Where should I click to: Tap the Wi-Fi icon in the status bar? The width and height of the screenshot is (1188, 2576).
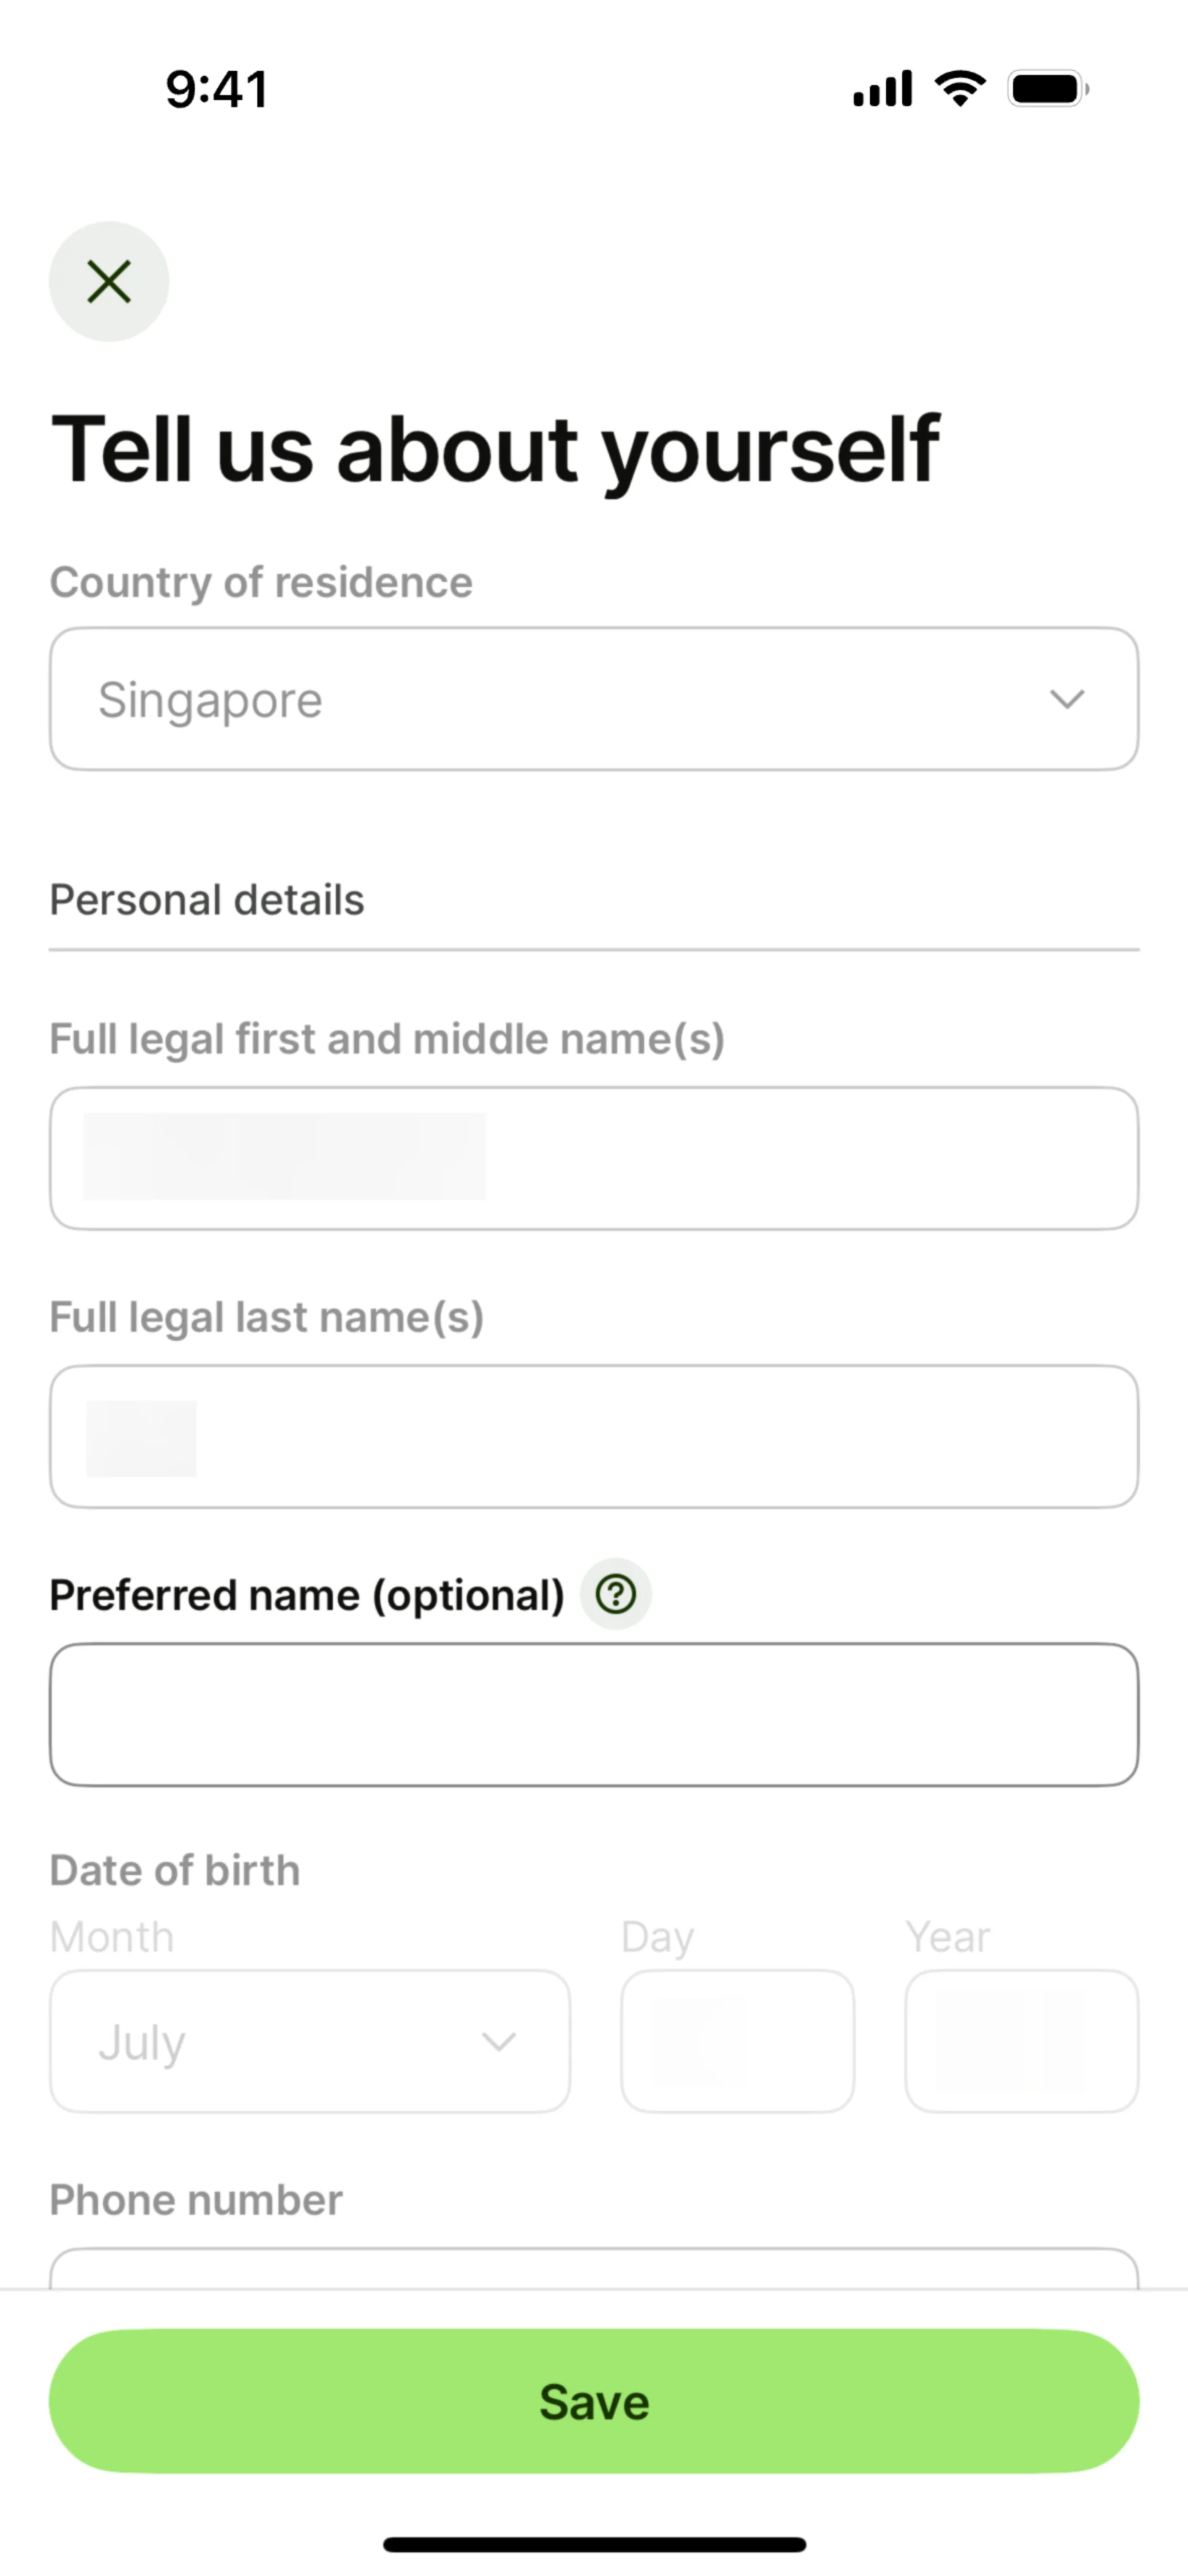pos(960,89)
